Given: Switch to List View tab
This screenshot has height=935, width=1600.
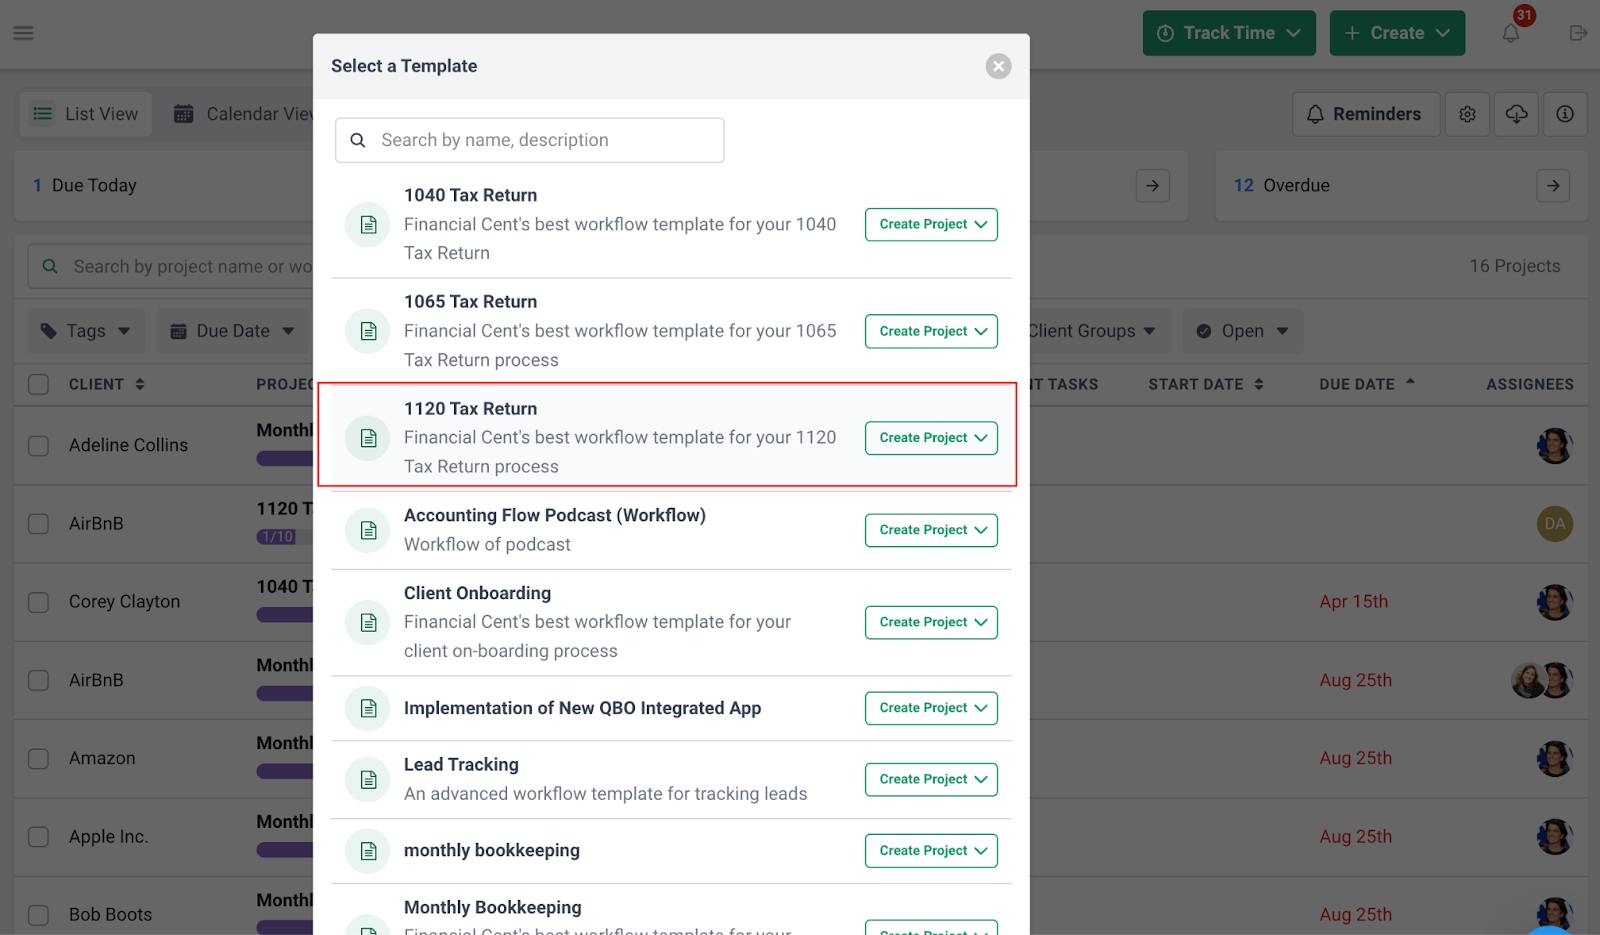Looking at the screenshot, I should (x=86, y=114).
